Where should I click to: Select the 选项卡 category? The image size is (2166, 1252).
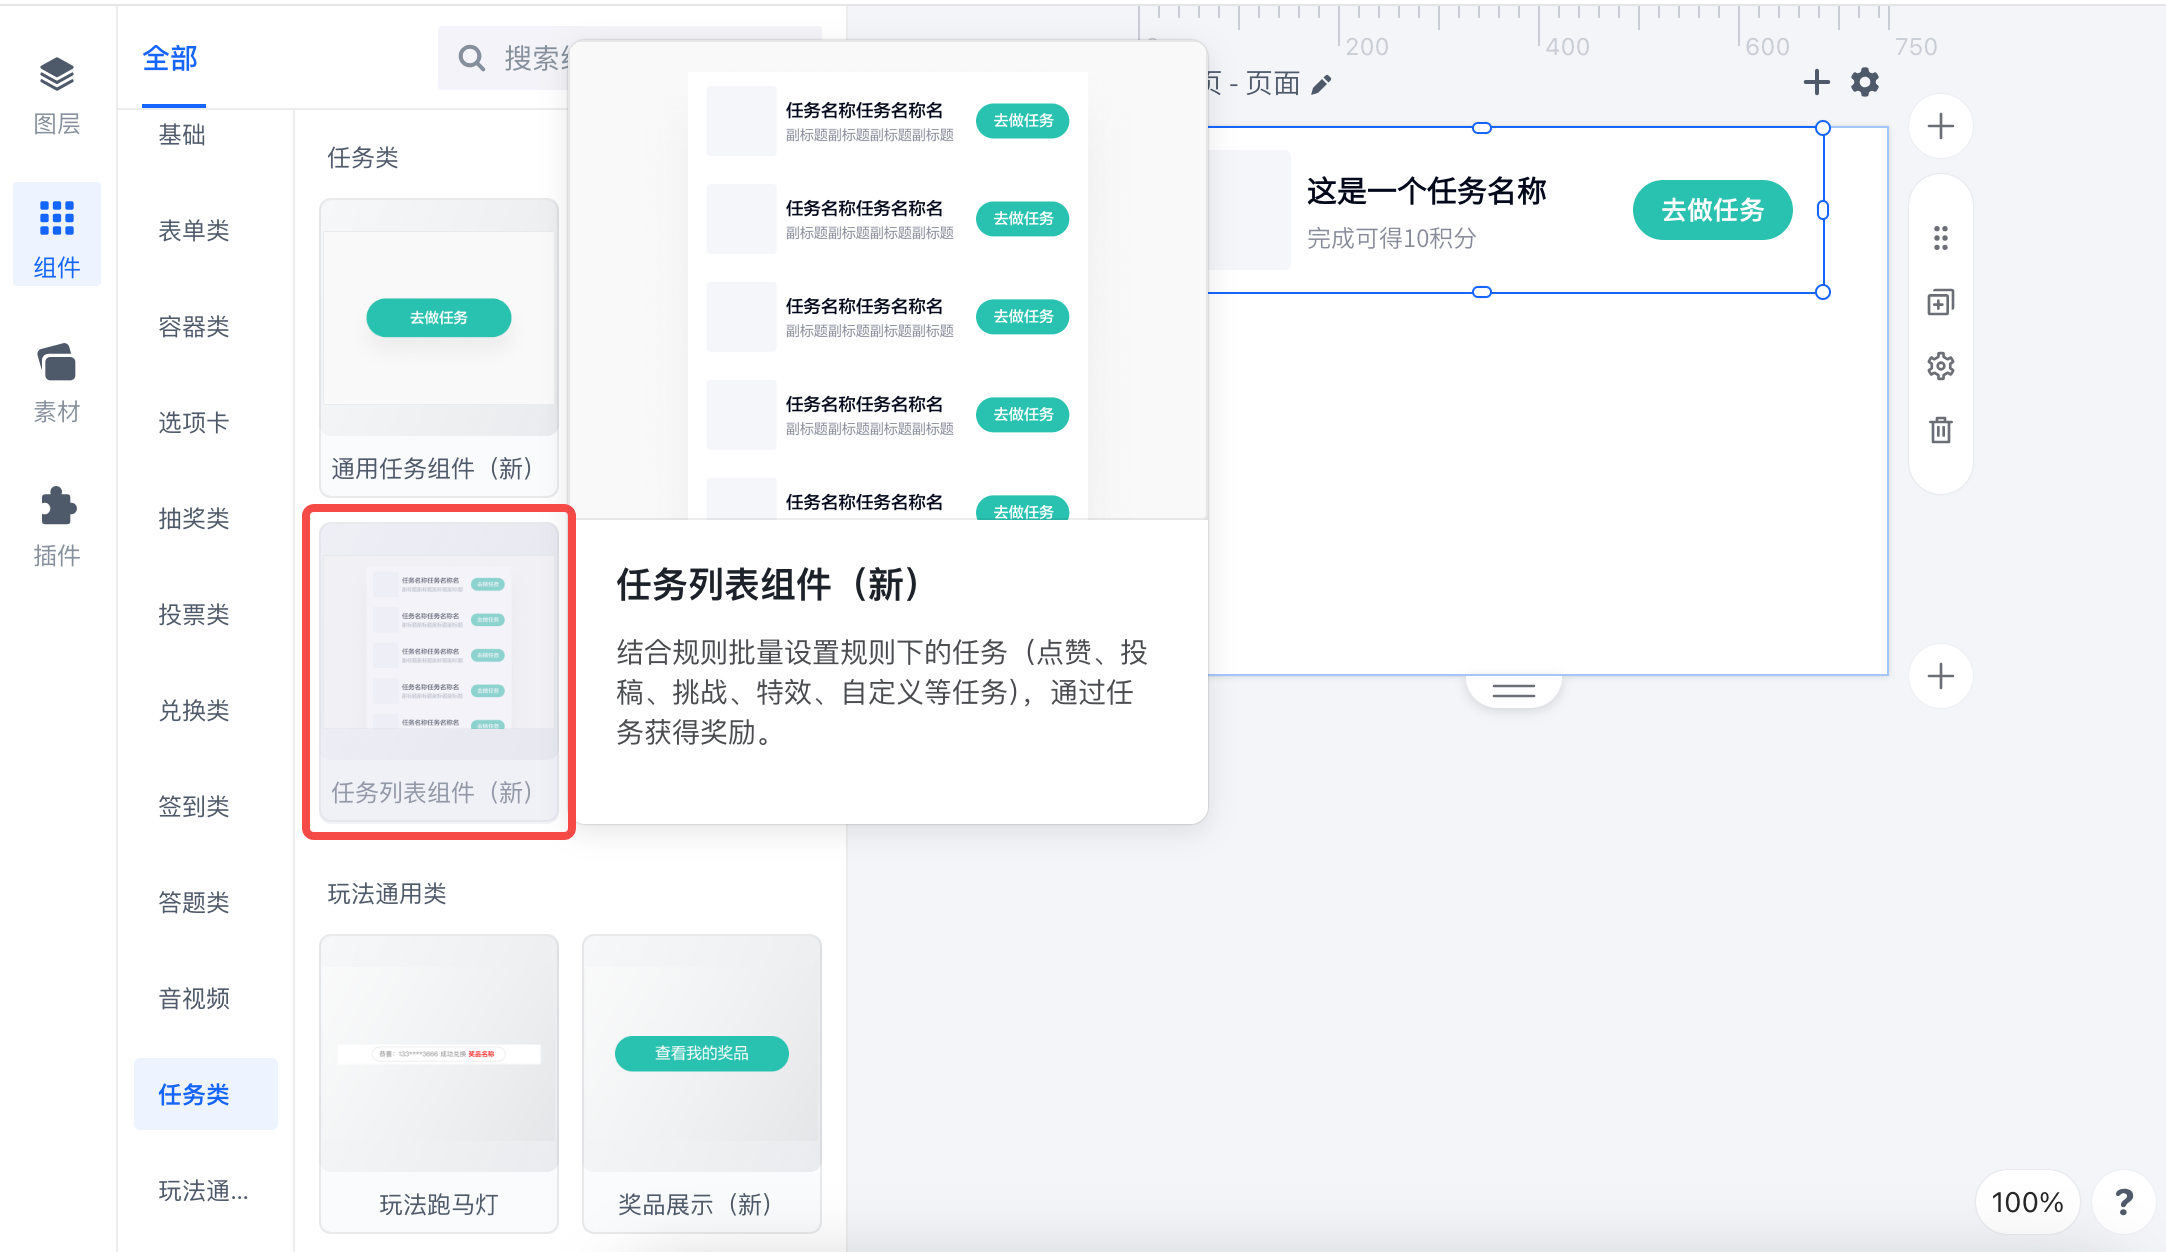[x=194, y=423]
